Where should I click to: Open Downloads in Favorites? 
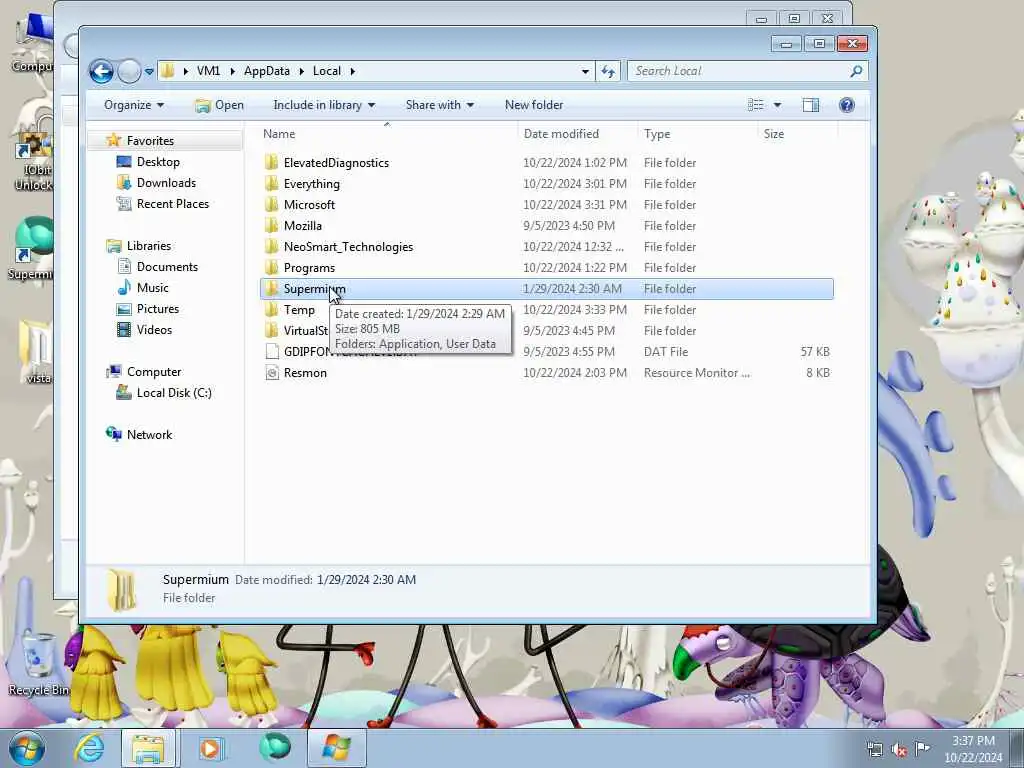[x=166, y=182]
